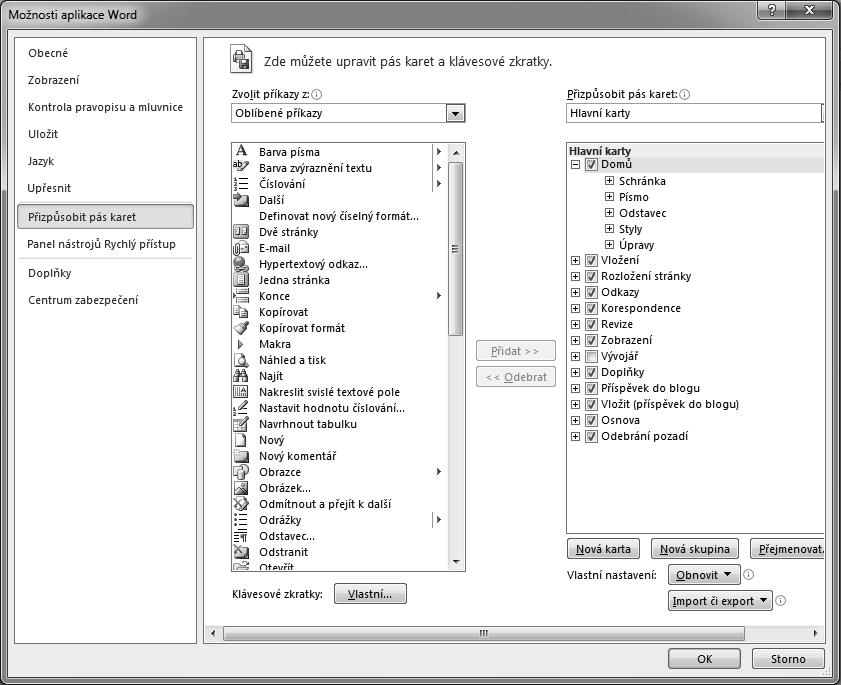
Task: Select the Nový komentář comment icon
Action: point(241,456)
